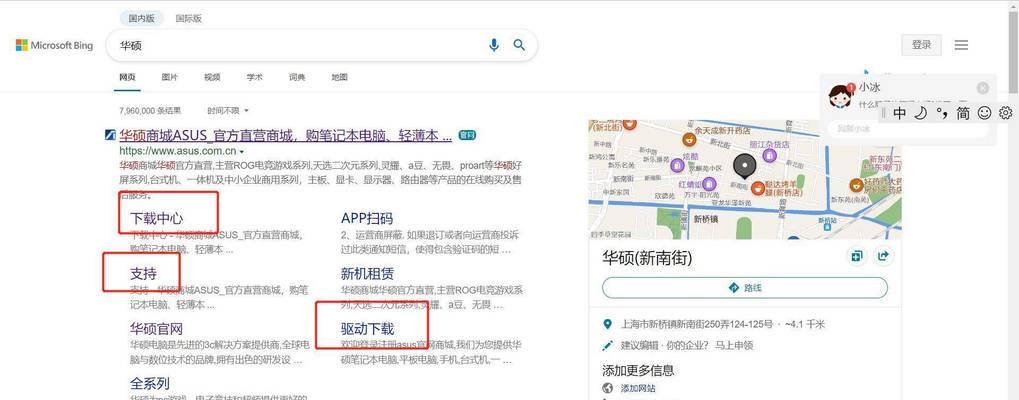
Task: Open 华硕商城ASUS 官方直营商城 result title
Action: coord(285,135)
